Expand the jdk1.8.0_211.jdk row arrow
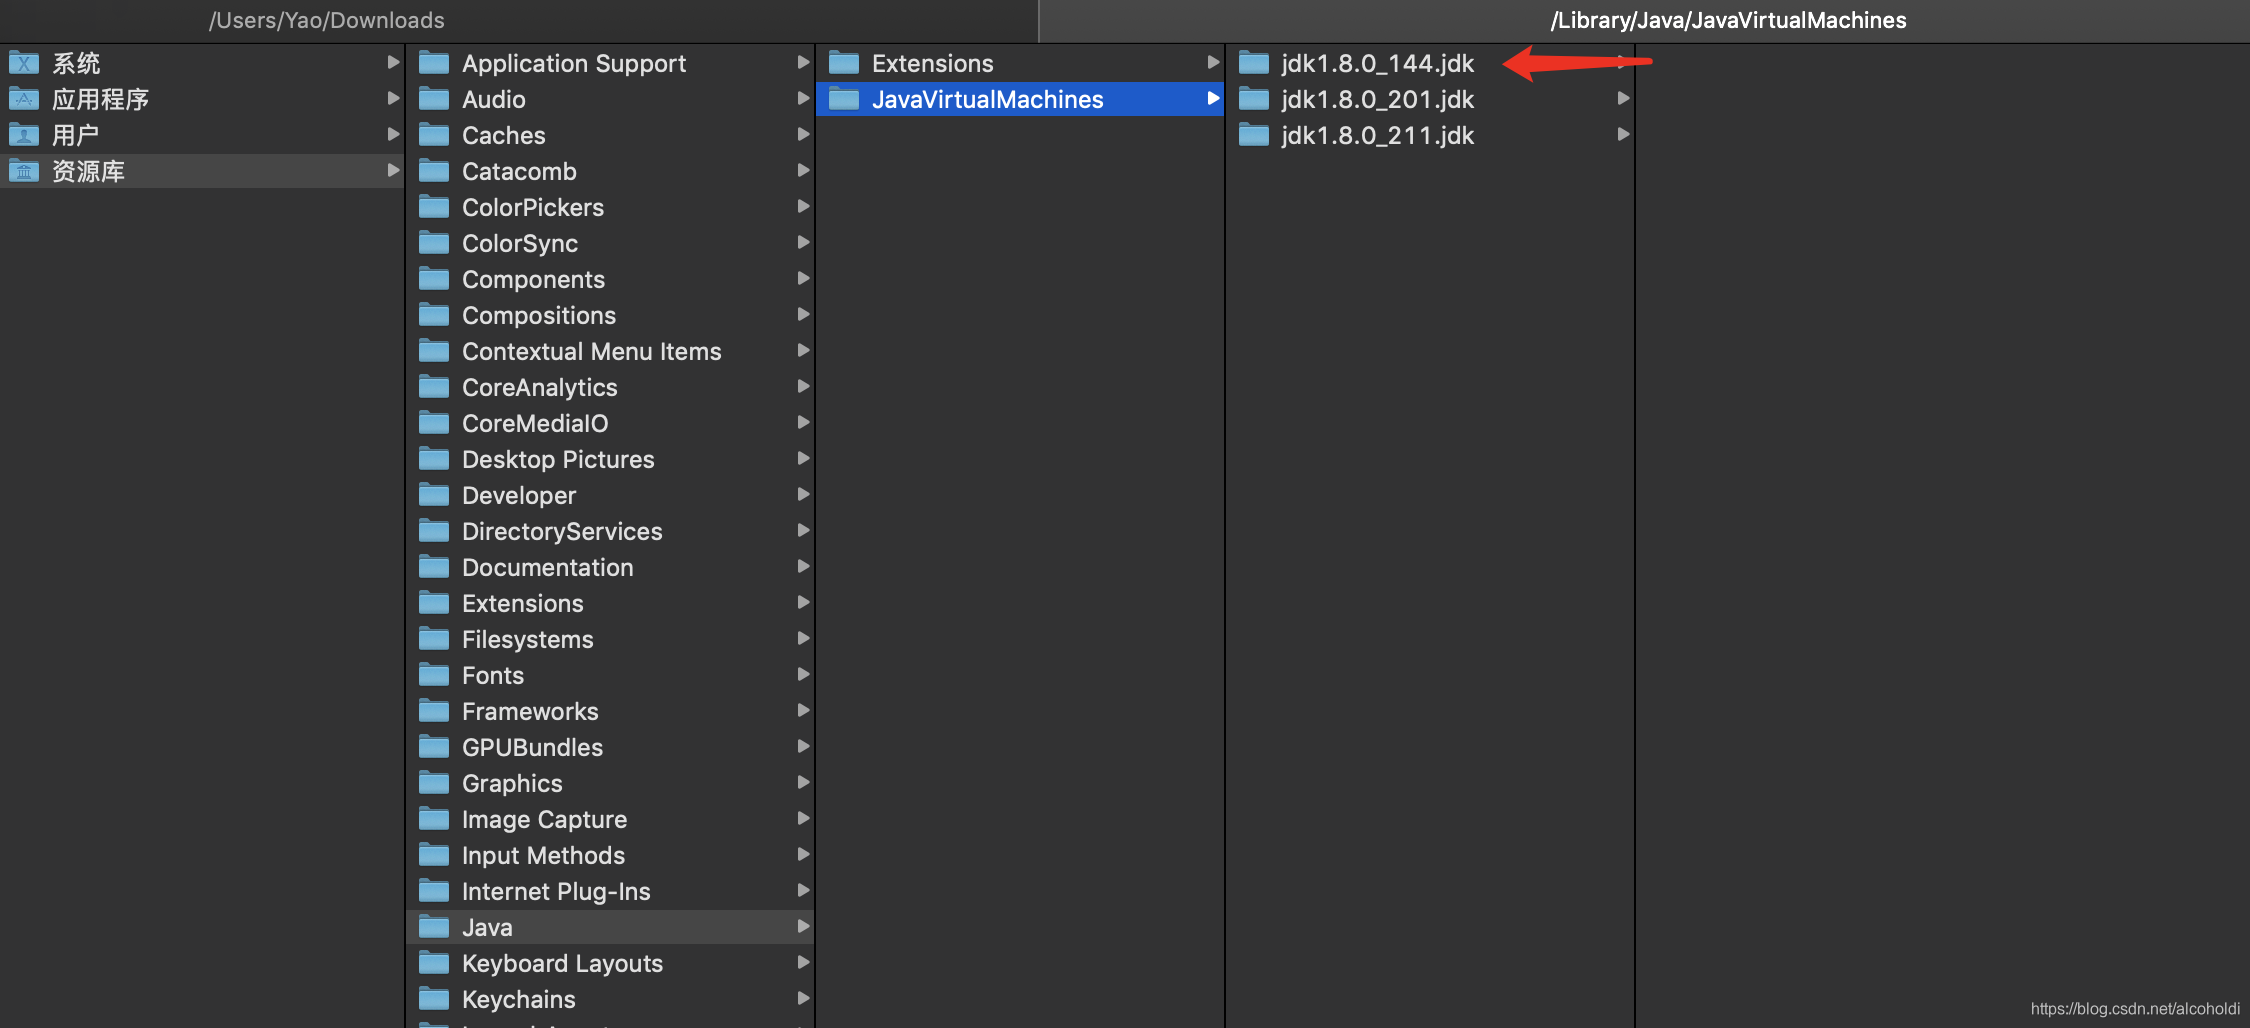The height and width of the screenshot is (1028, 2250). click(x=1623, y=134)
